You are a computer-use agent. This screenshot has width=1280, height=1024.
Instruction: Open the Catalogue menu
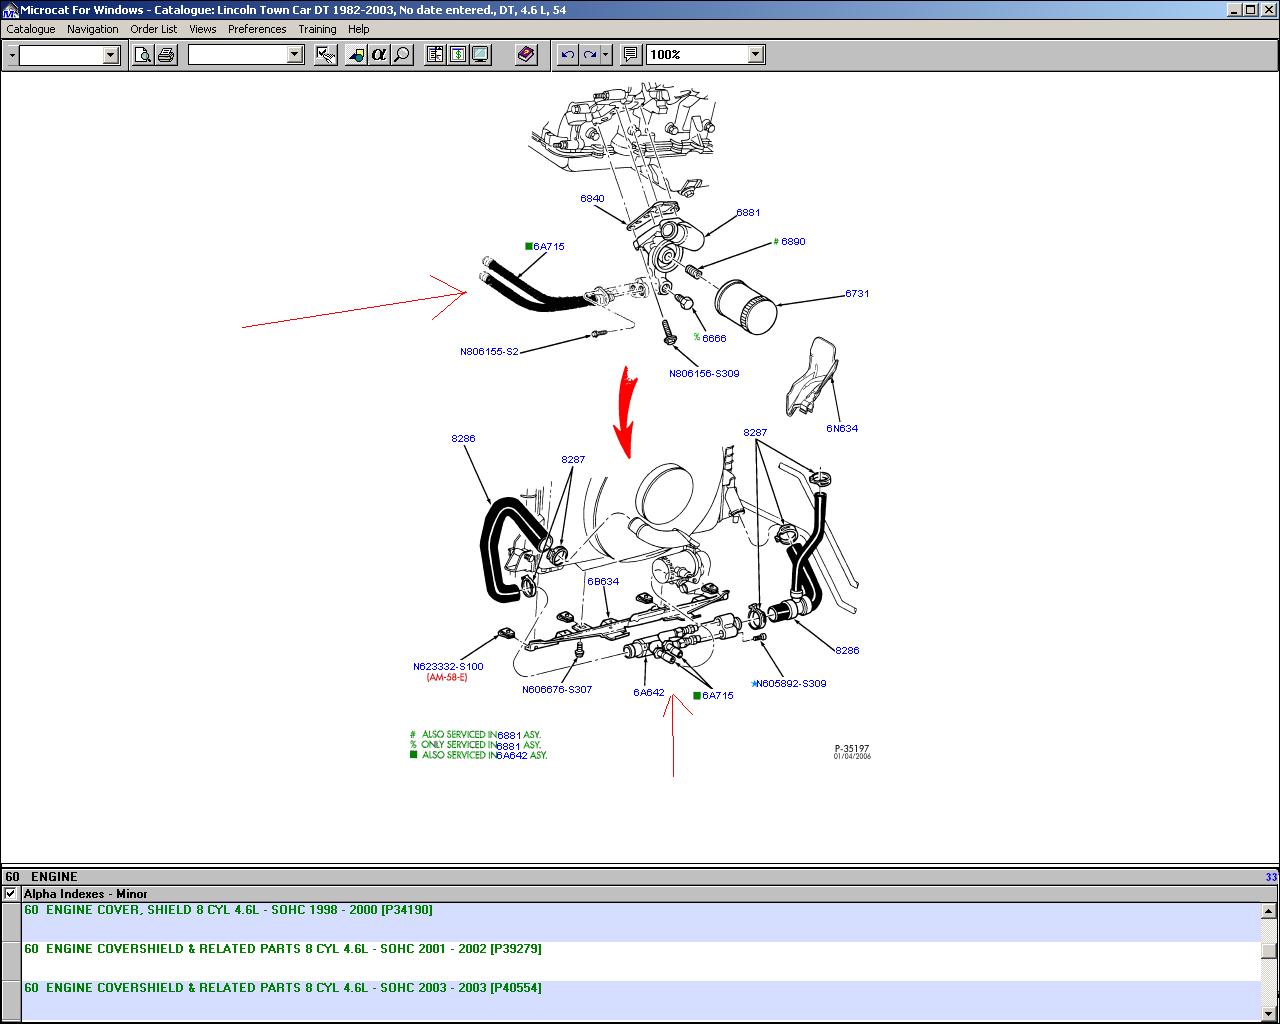coord(31,29)
